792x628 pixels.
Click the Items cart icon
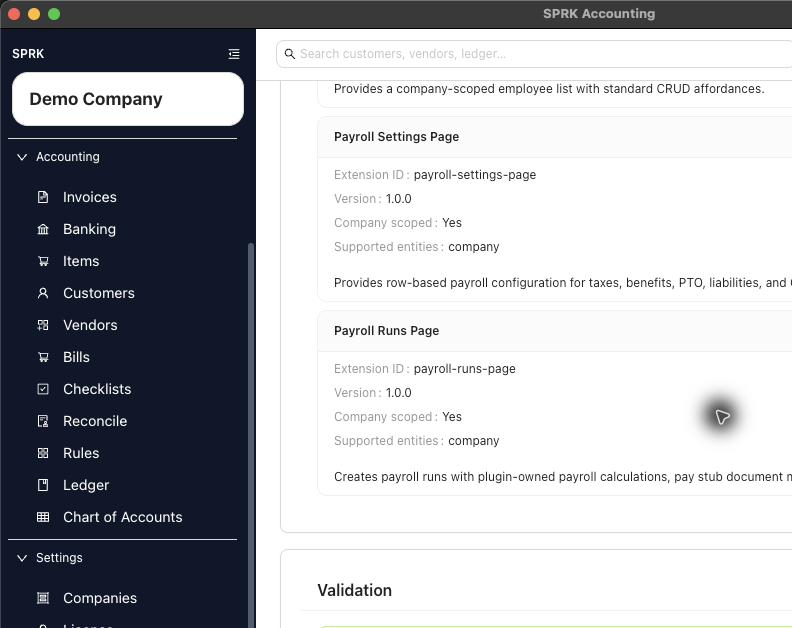(43, 261)
